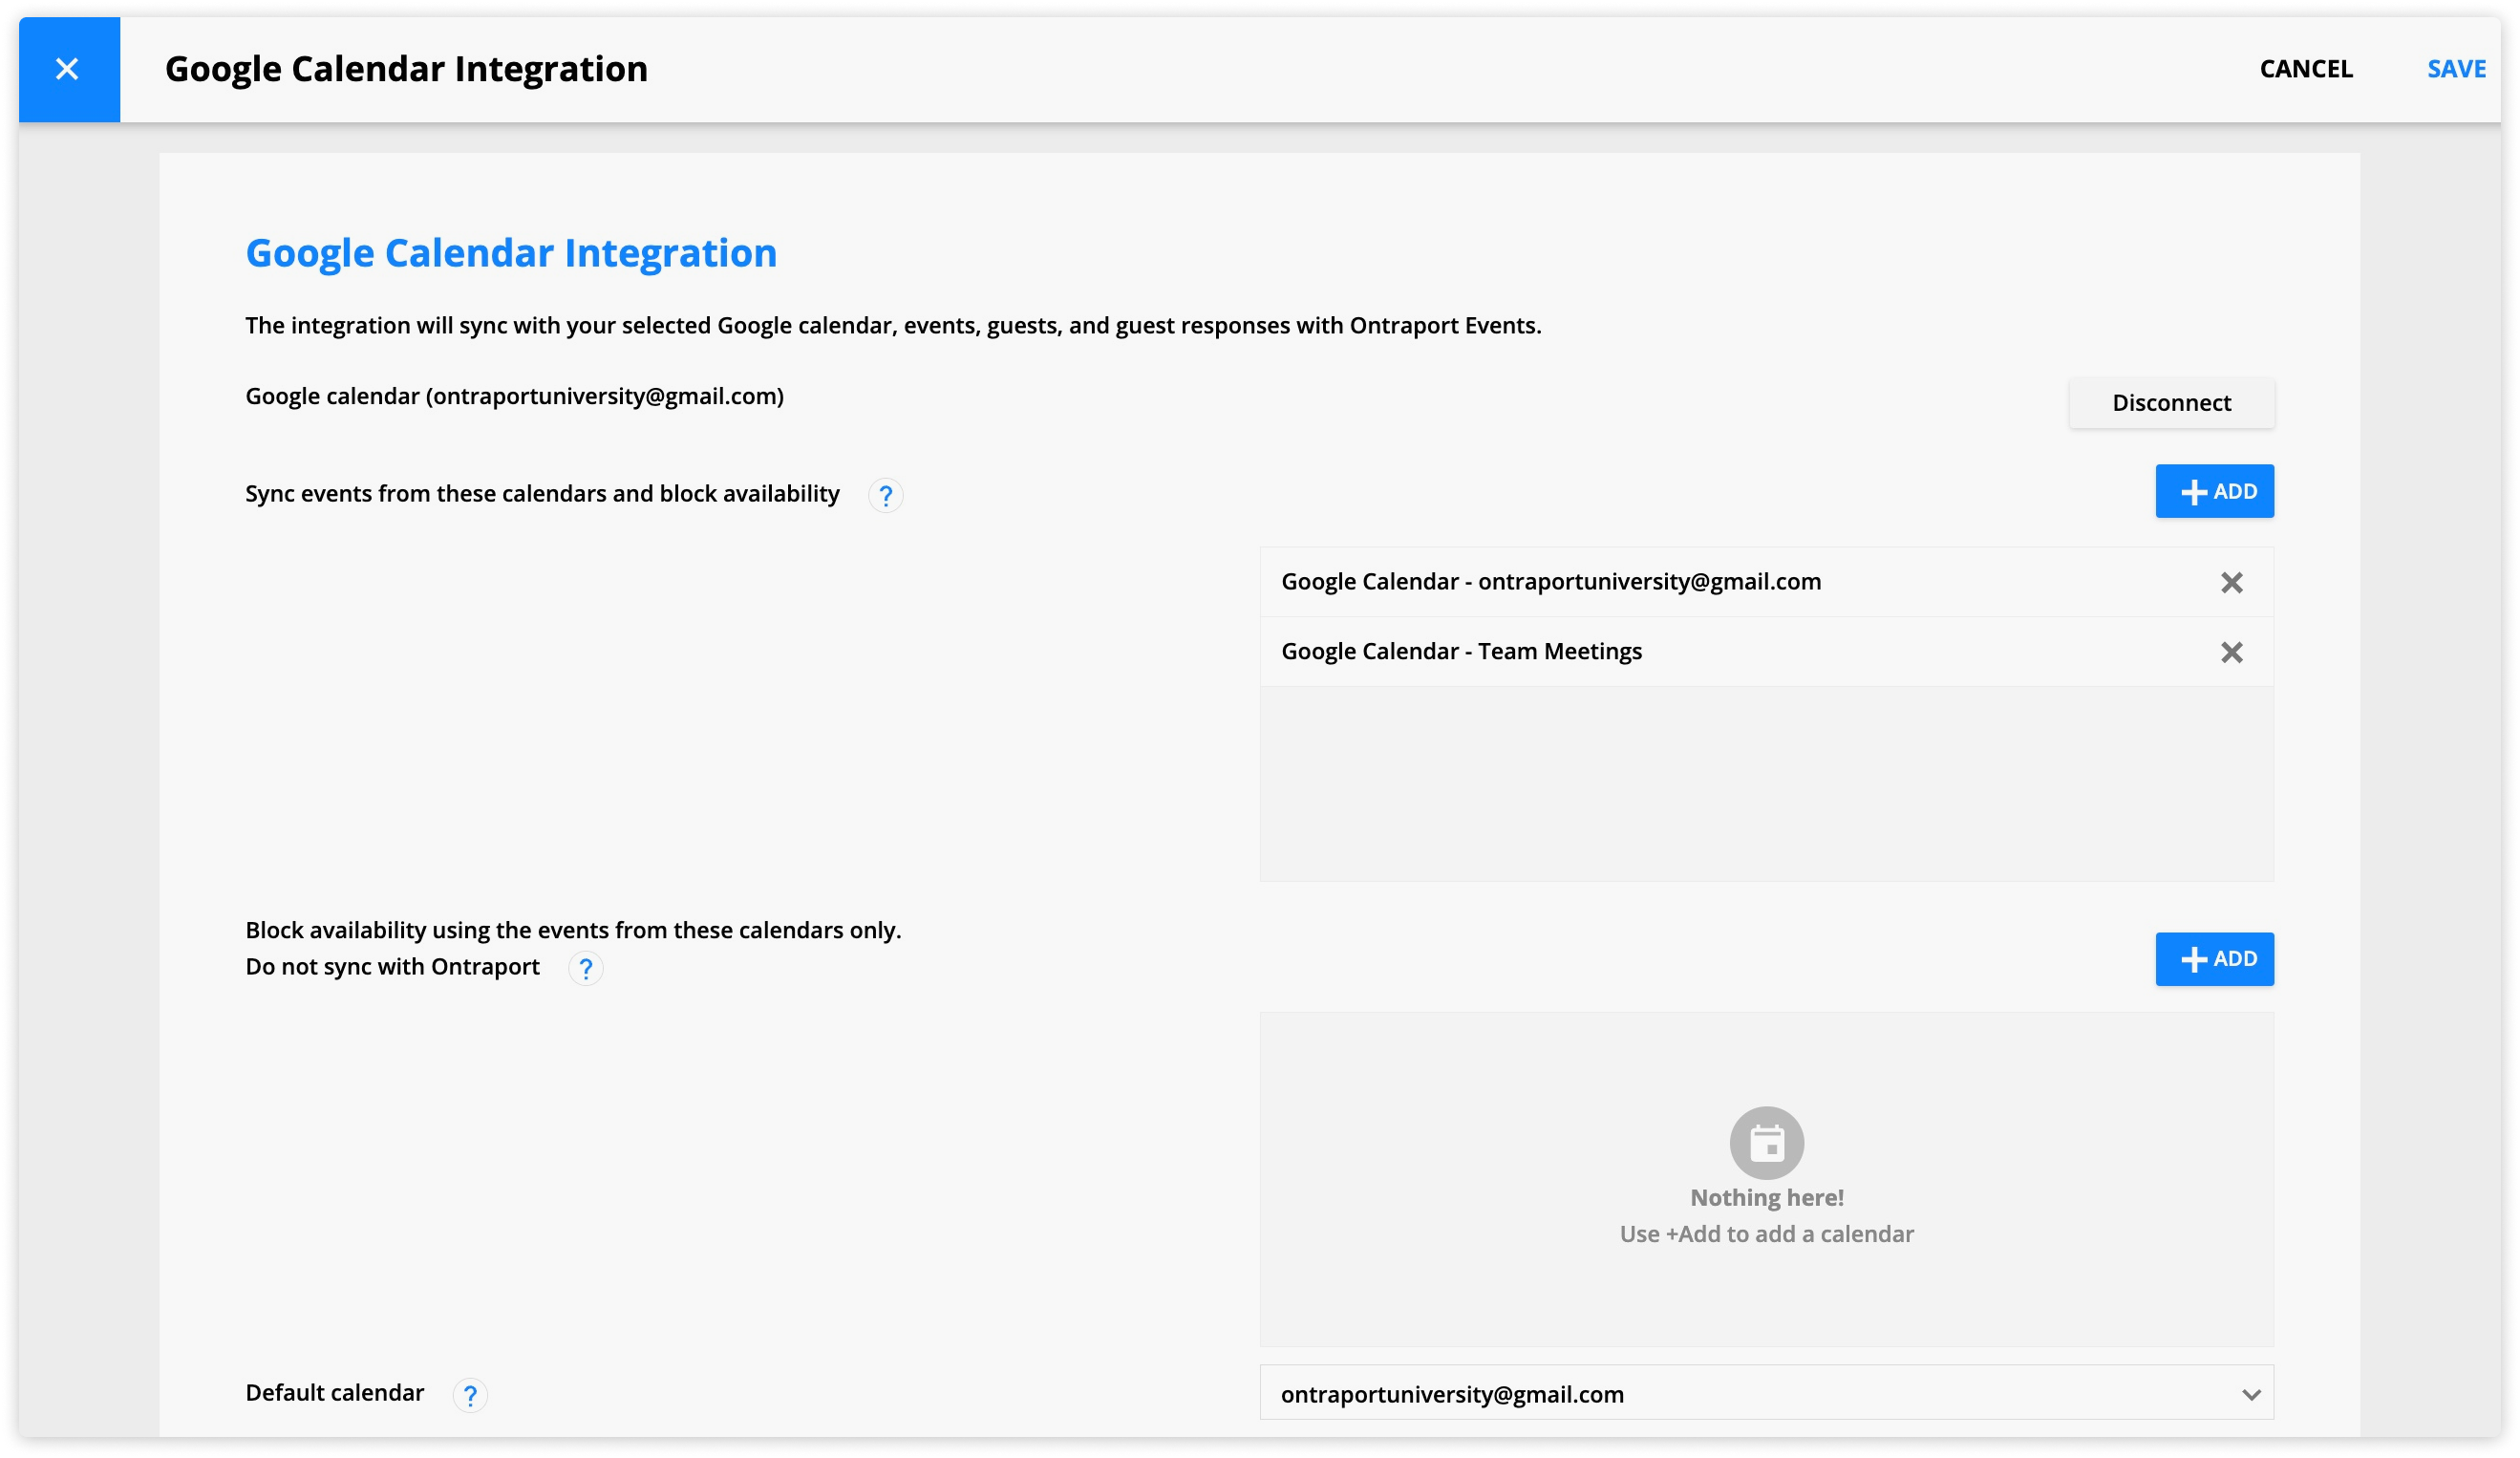Open help tooltip for Default calendar
Screen dimensions: 2520x1458
[470, 1395]
